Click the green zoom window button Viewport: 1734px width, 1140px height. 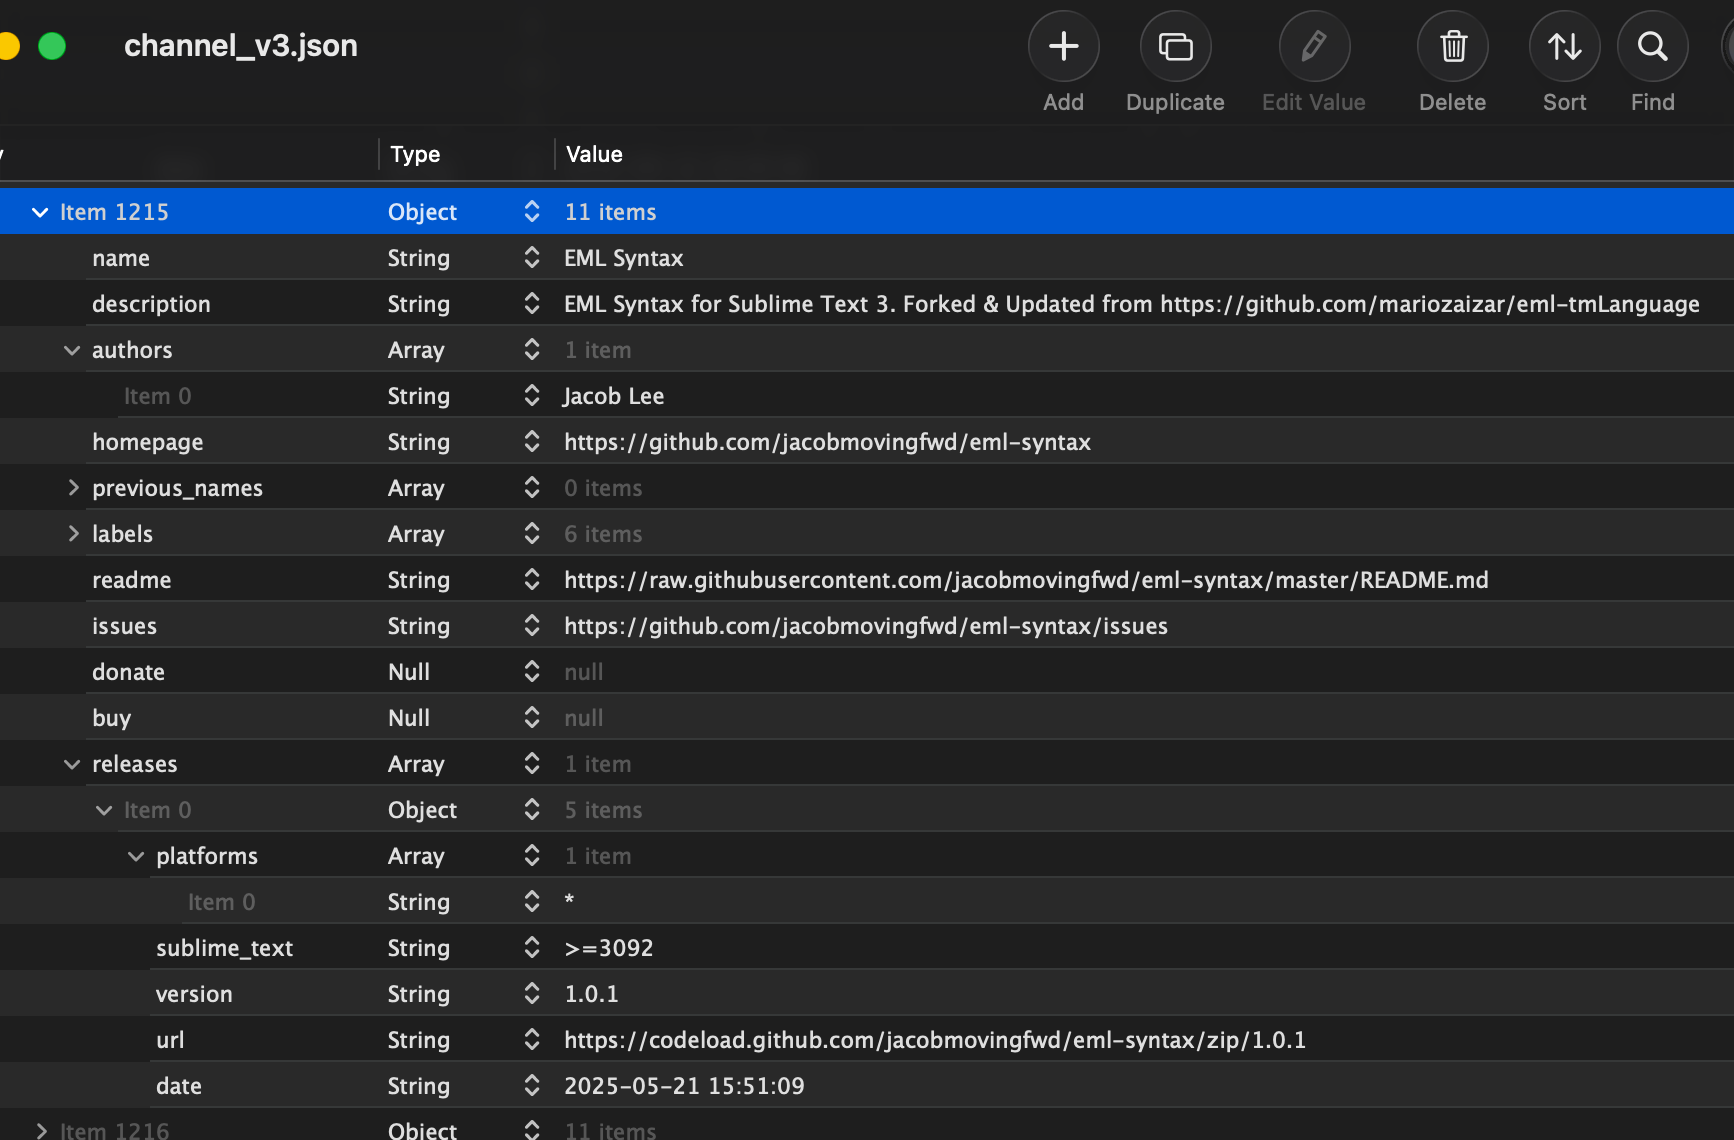(x=52, y=46)
